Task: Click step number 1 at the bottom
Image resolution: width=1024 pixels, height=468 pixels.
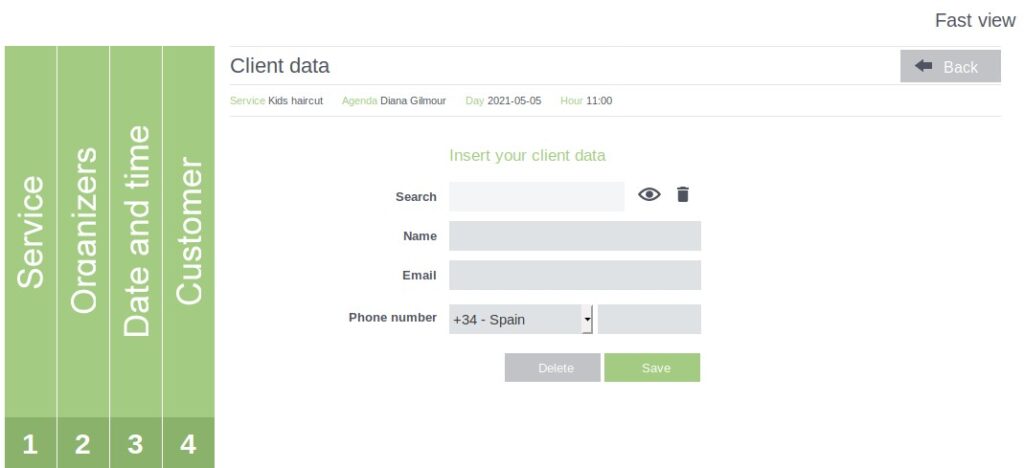Action: point(31,443)
